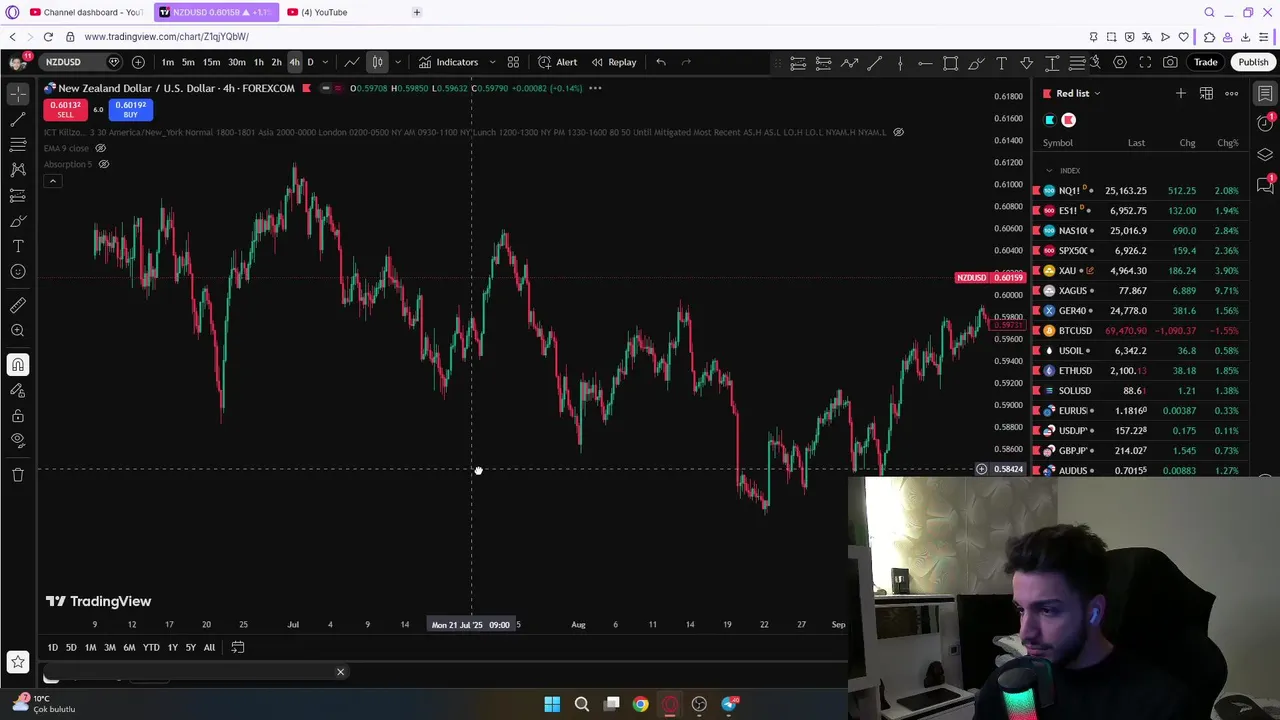This screenshot has width=1280, height=720.
Task: Click the Publish button
Action: click(x=1253, y=62)
